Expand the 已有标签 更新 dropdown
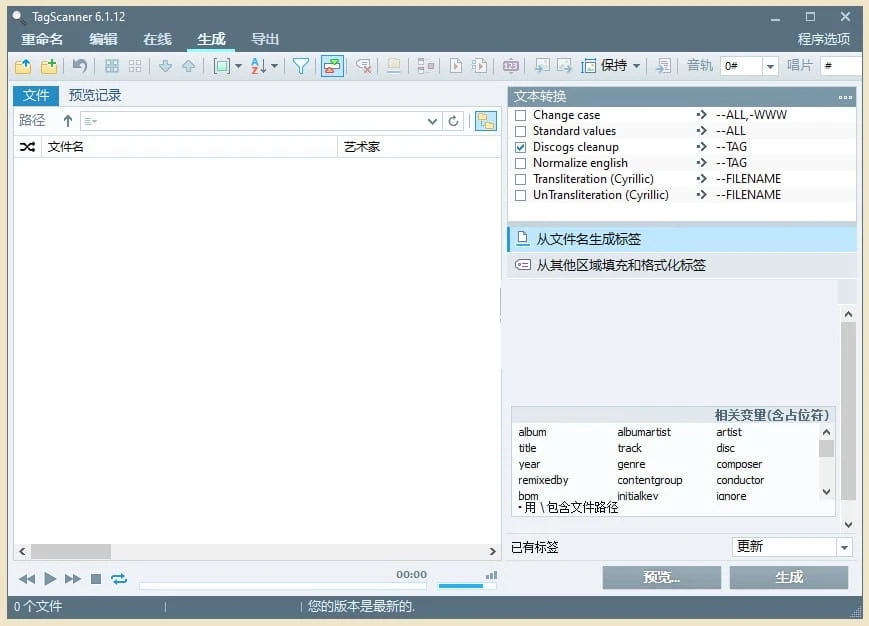 844,547
